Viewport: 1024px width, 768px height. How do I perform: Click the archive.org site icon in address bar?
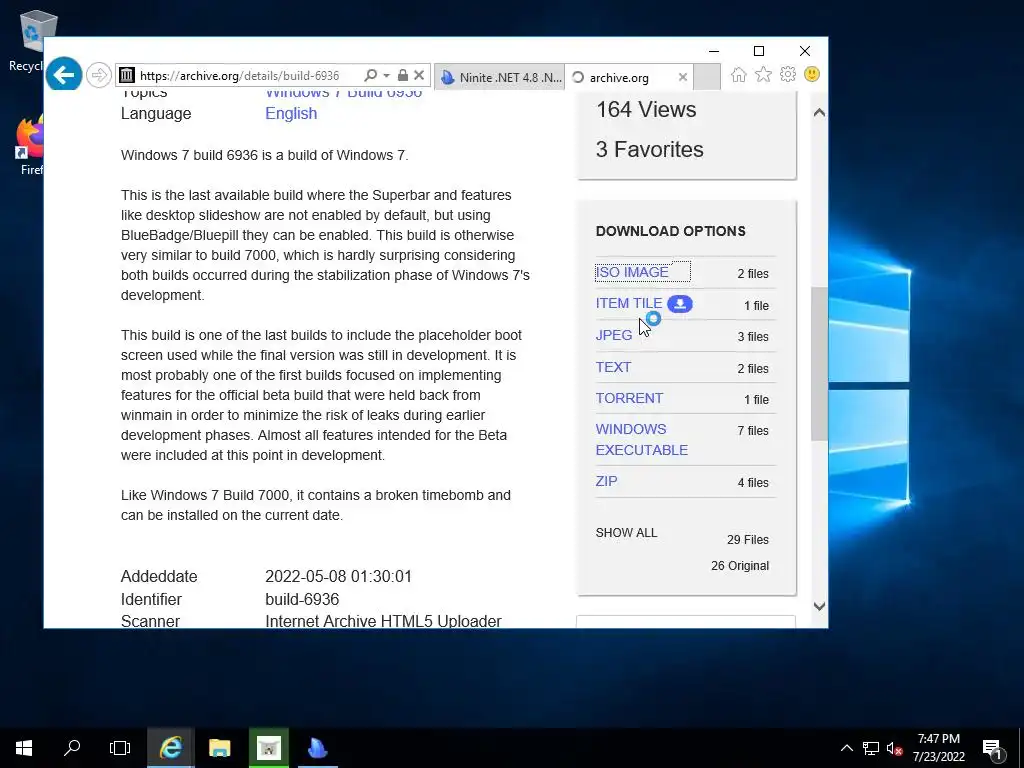(x=127, y=76)
